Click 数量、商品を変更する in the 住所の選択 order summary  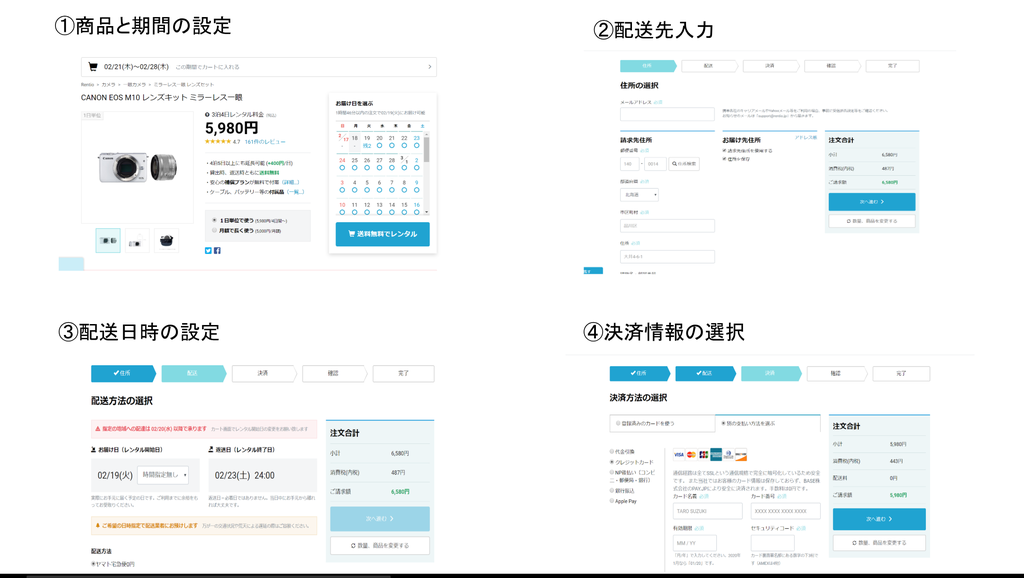point(872,221)
